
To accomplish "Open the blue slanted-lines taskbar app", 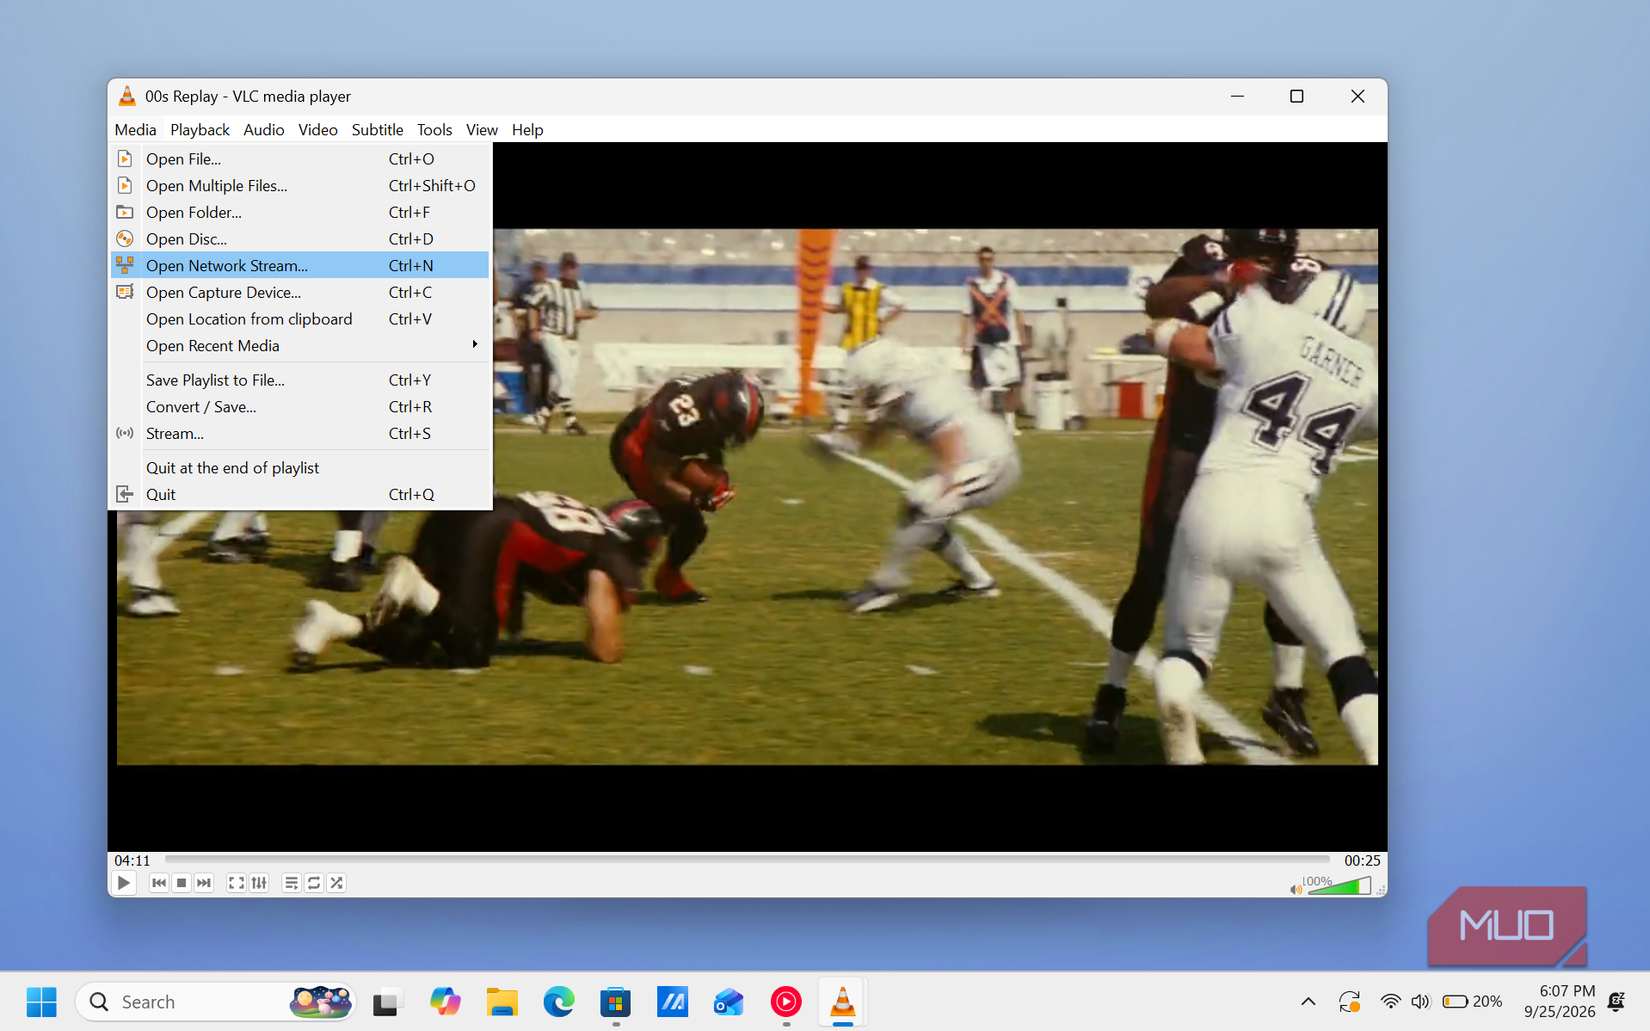I will tap(672, 1001).
